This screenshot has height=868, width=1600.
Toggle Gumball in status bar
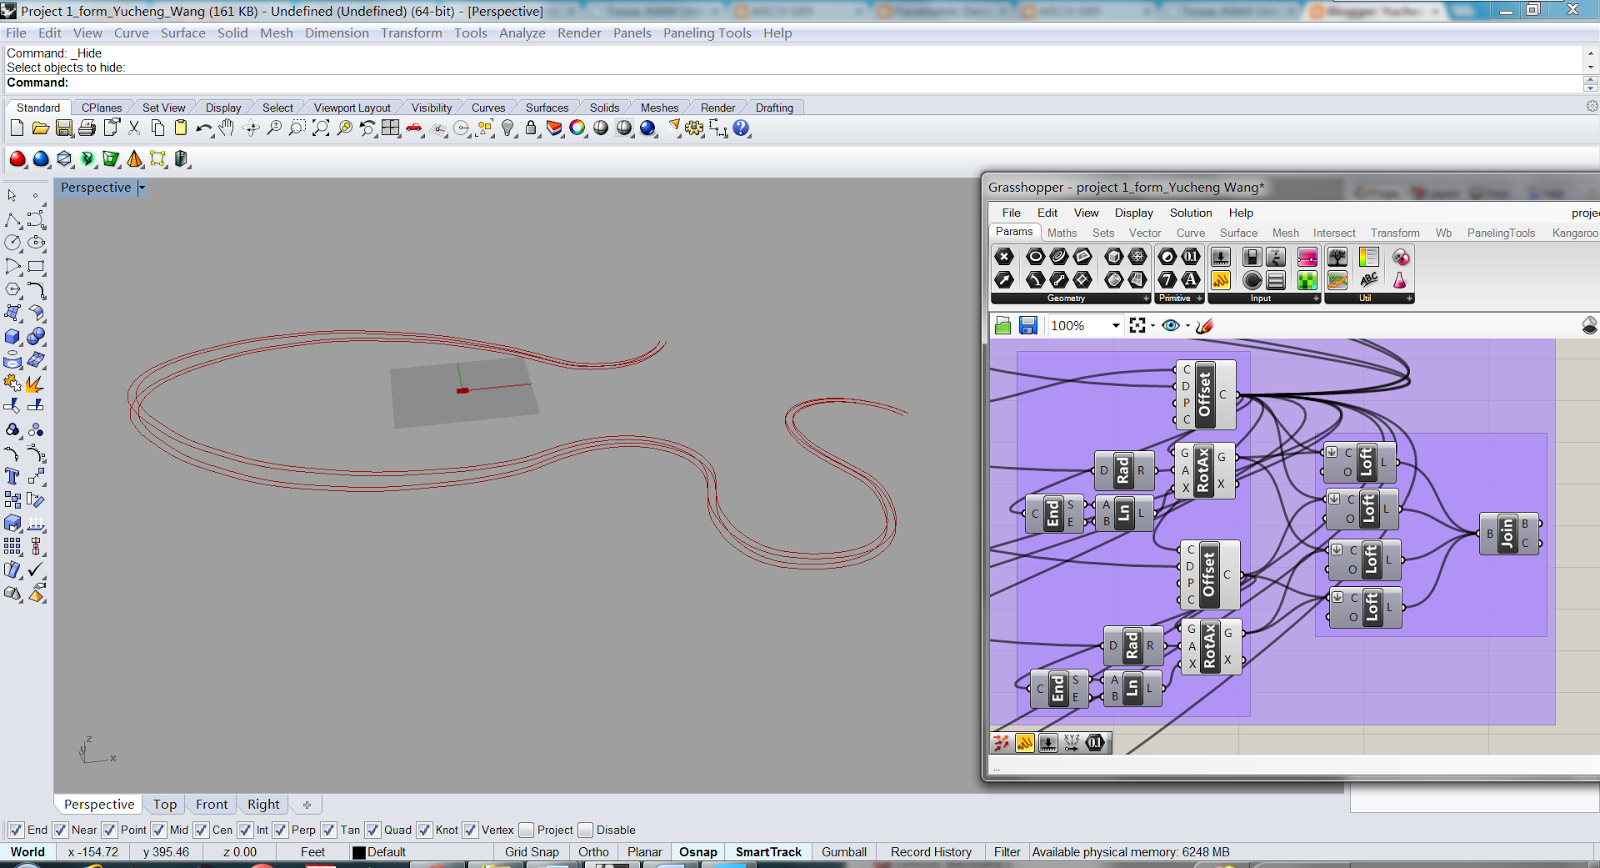(x=844, y=852)
